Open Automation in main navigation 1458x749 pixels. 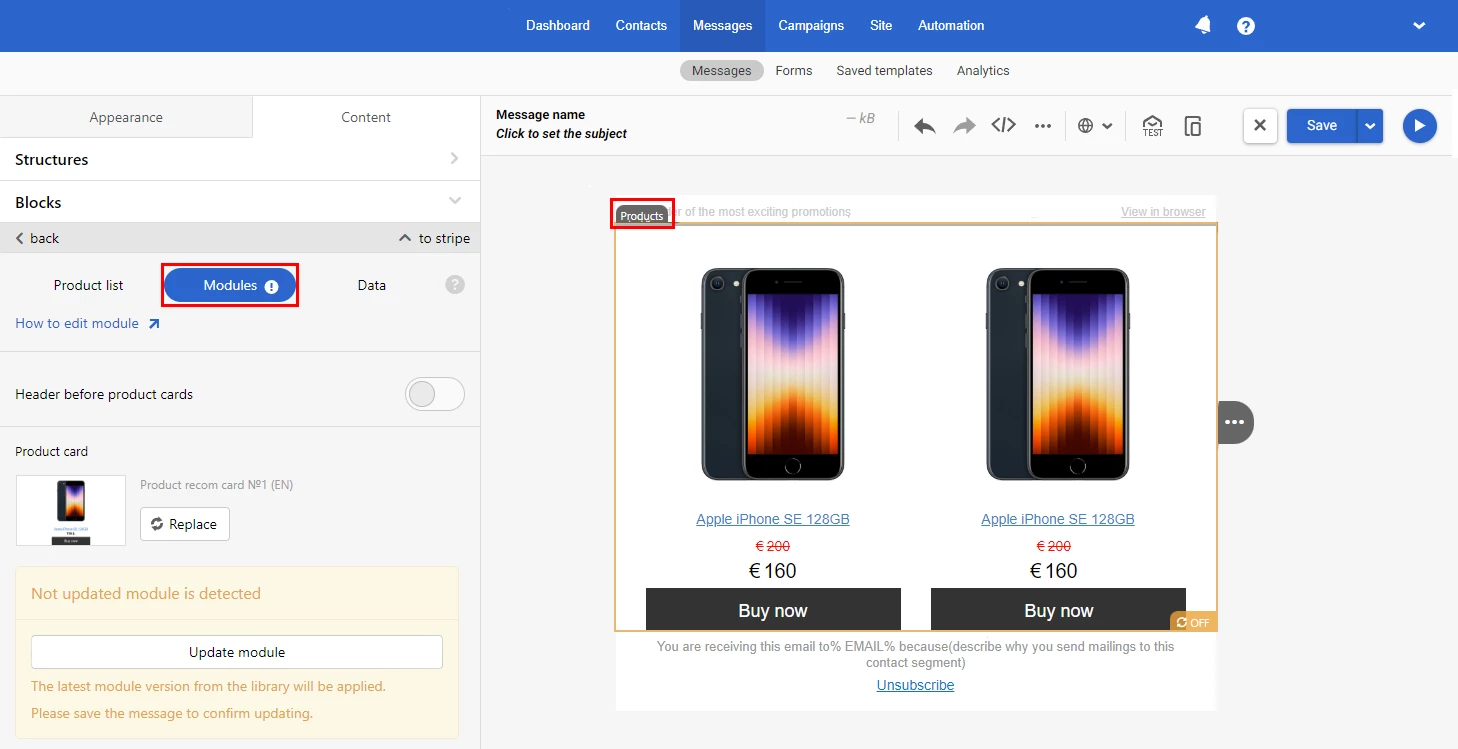pyautogui.click(x=951, y=26)
